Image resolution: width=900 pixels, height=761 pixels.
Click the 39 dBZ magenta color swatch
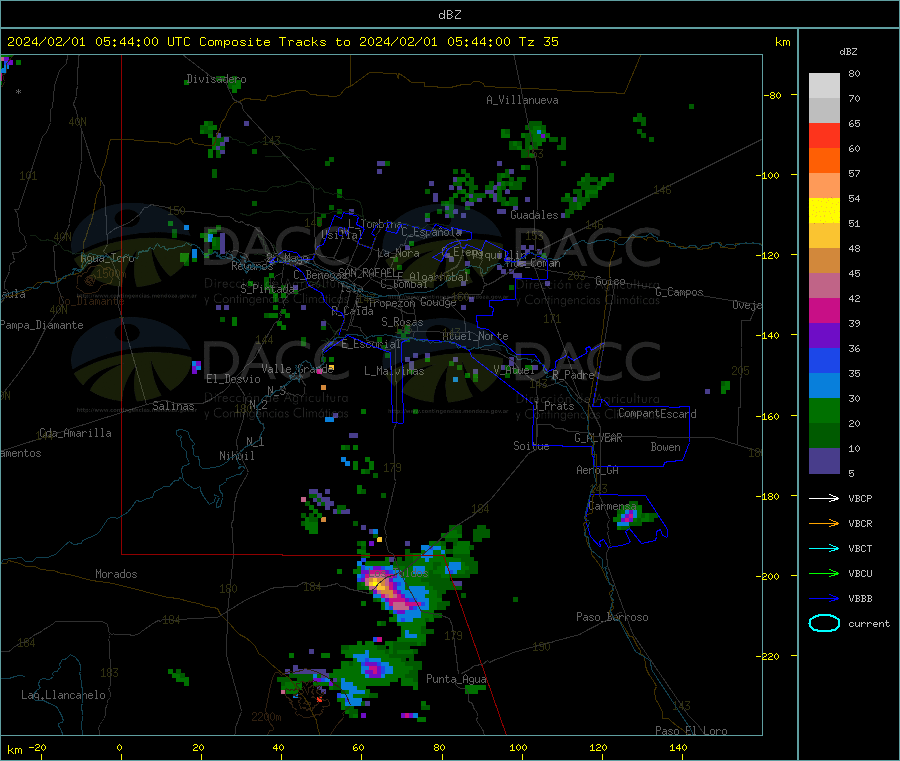(x=824, y=310)
